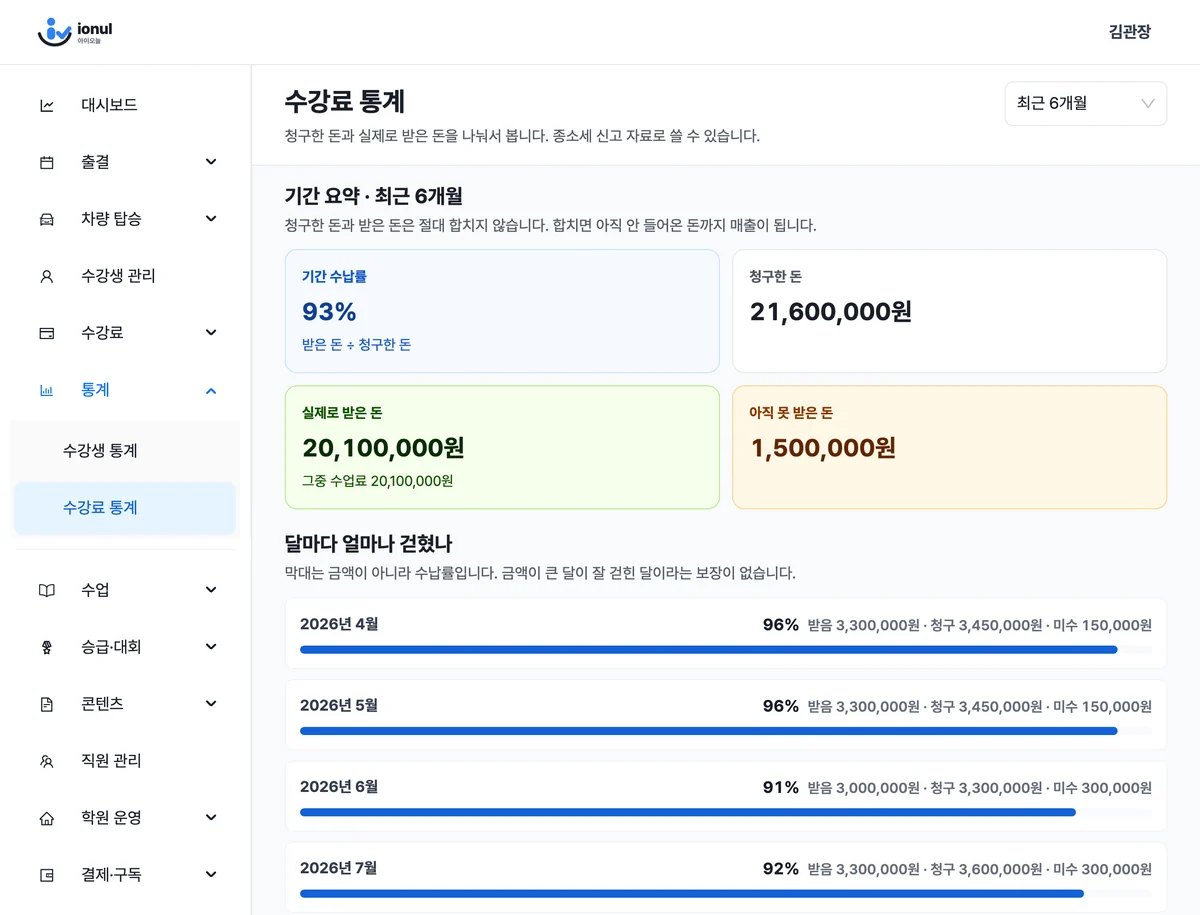The width and height of the screenshot is (1200, 915).
Task: Click the 통계 bar chart icon
Action: point(47,390)
